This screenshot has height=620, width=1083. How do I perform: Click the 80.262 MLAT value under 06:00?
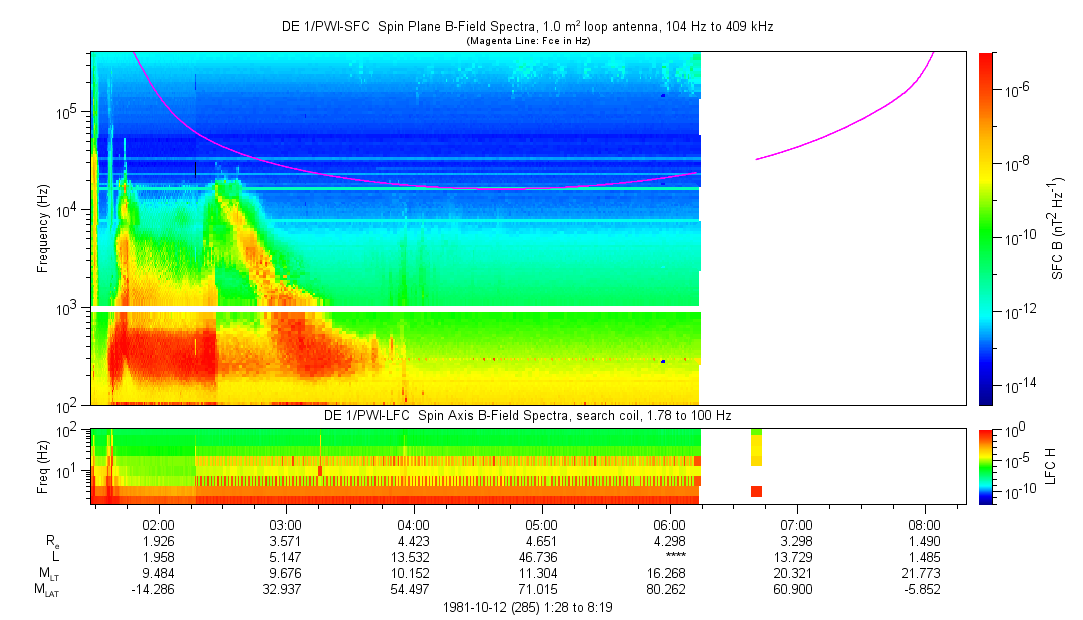click(x=669, y=588)
